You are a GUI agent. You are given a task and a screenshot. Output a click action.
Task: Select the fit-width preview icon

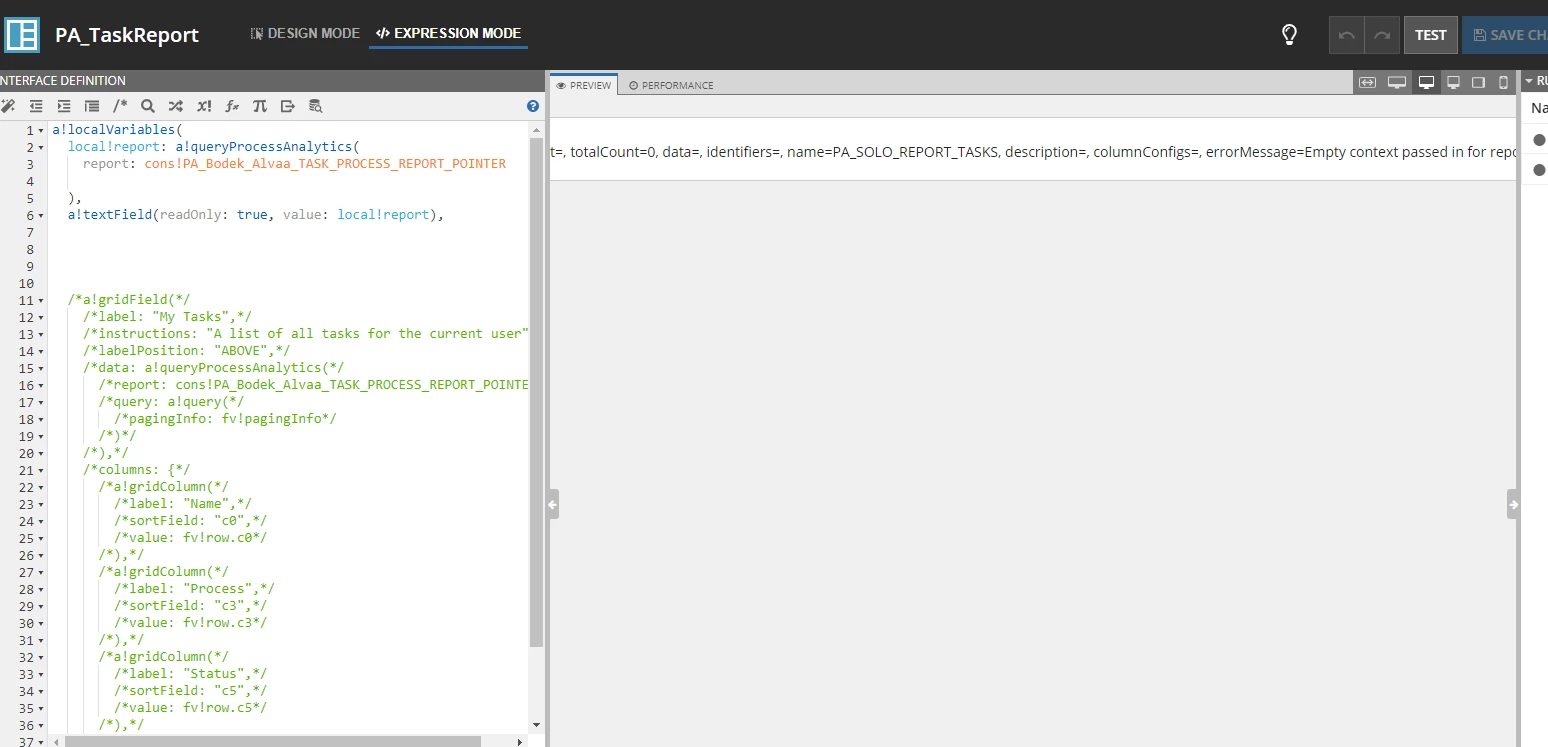tap(1368, 83)
